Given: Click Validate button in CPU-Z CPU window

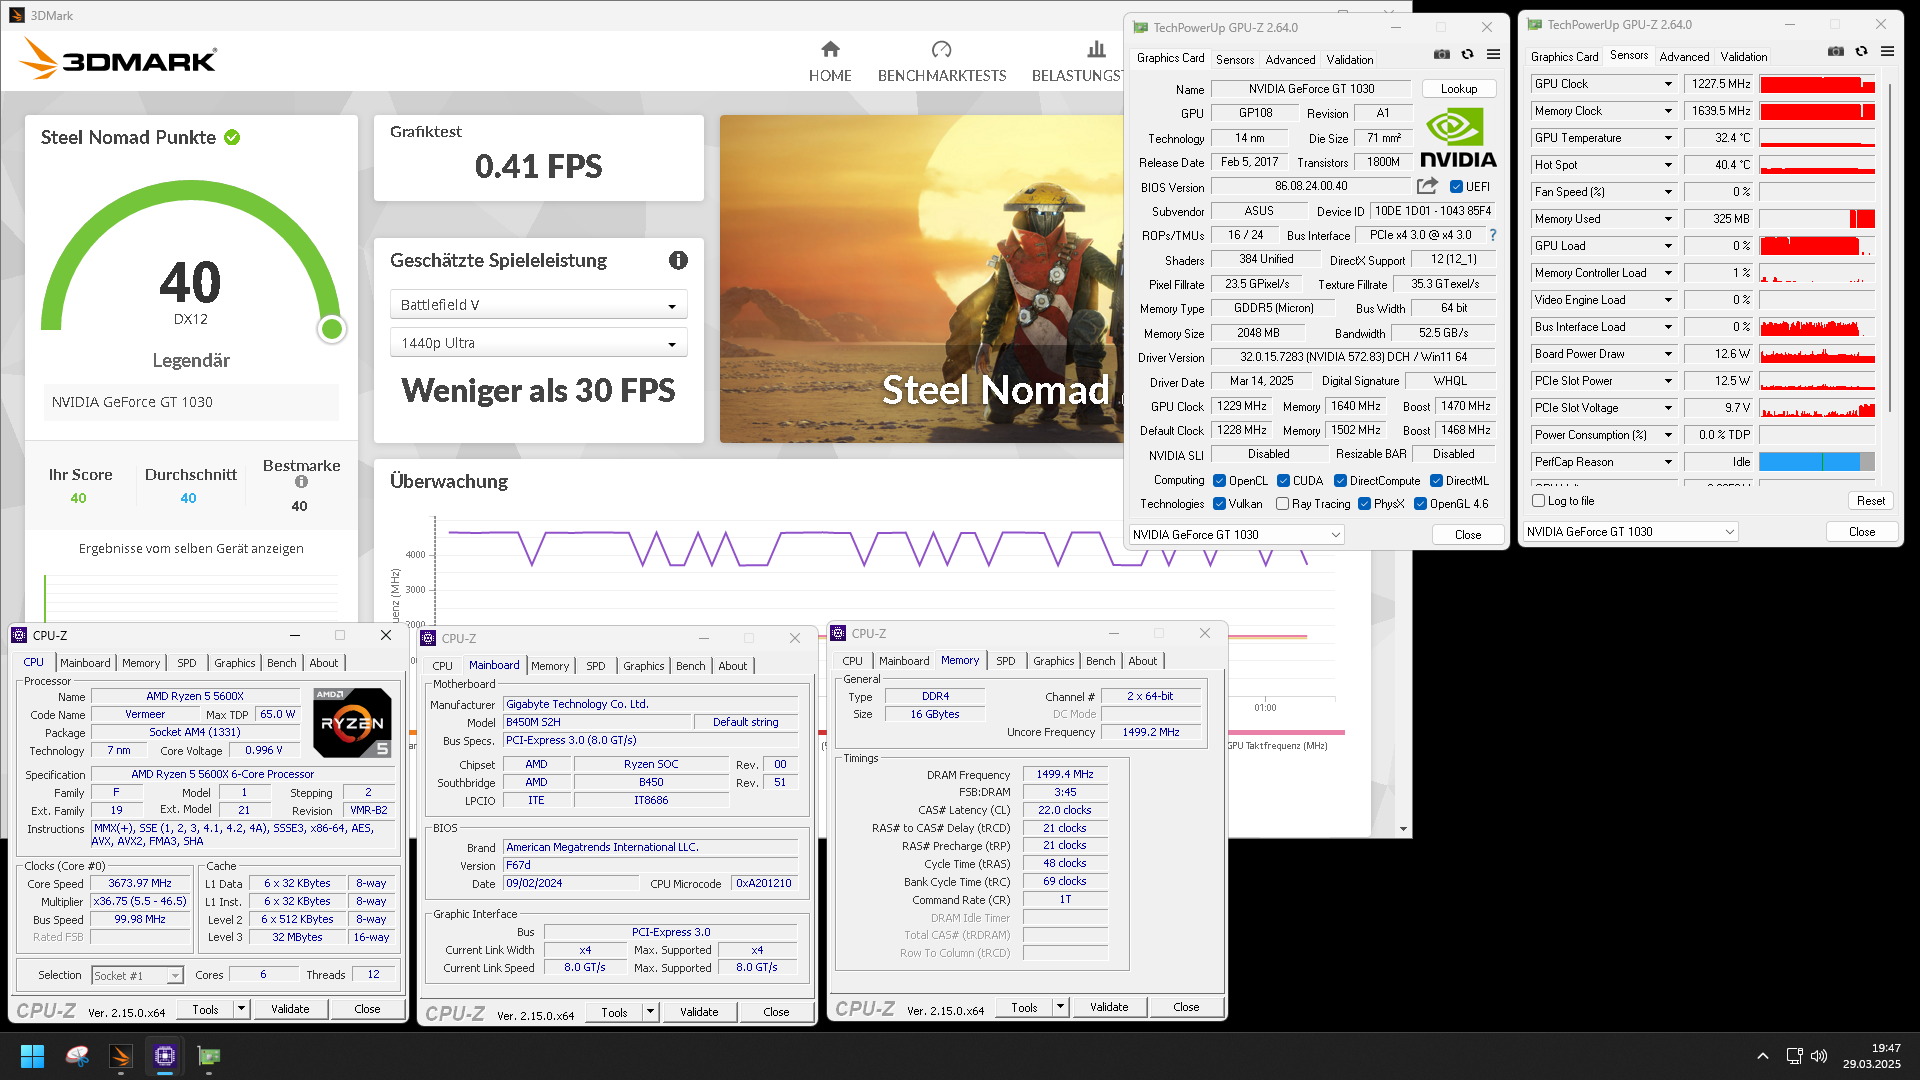Looking at the screenshot, I should [x=290, y=1009].
